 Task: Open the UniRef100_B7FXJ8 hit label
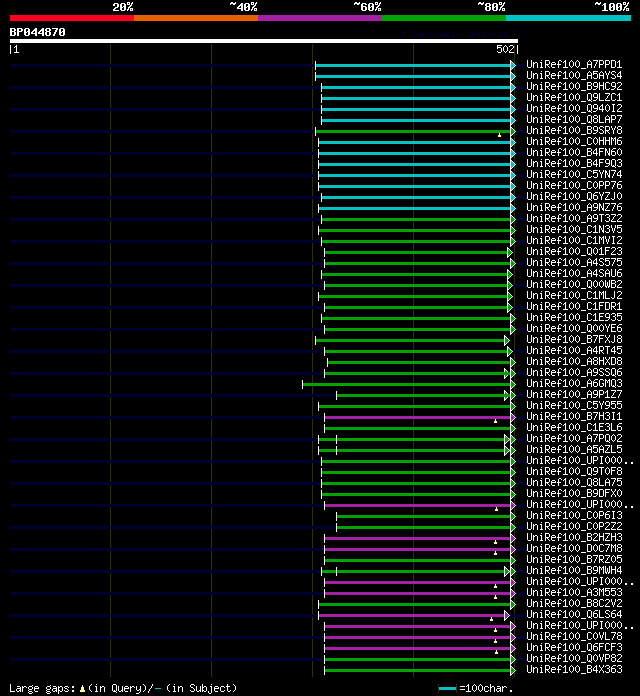pyautogui.click(x=574, y=340)
